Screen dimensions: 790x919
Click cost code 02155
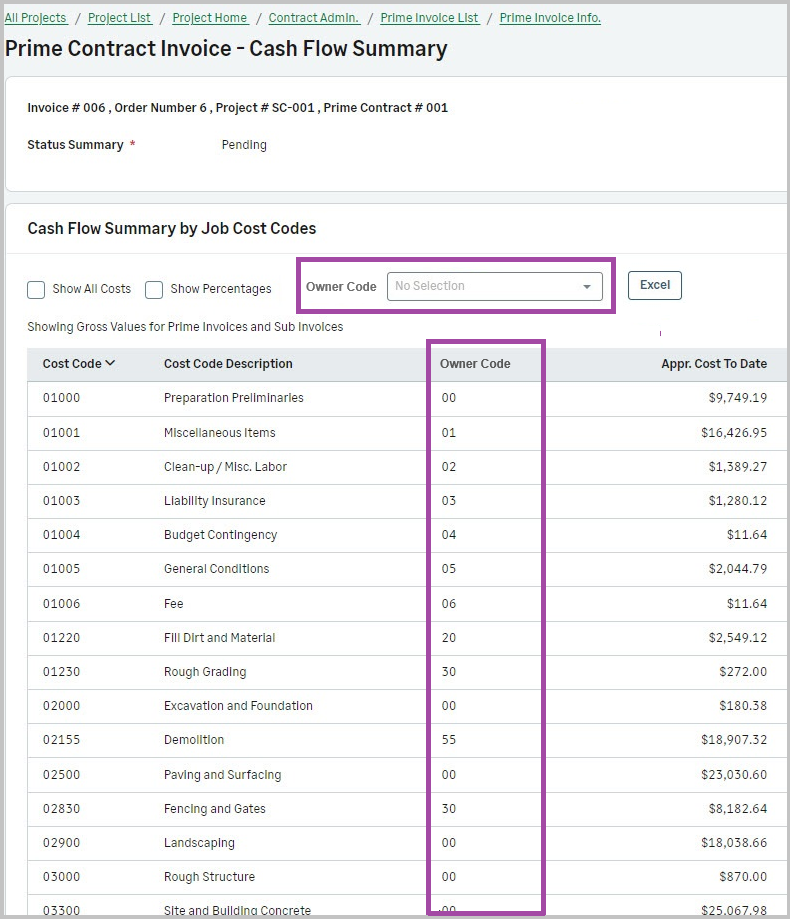(62, 740)
